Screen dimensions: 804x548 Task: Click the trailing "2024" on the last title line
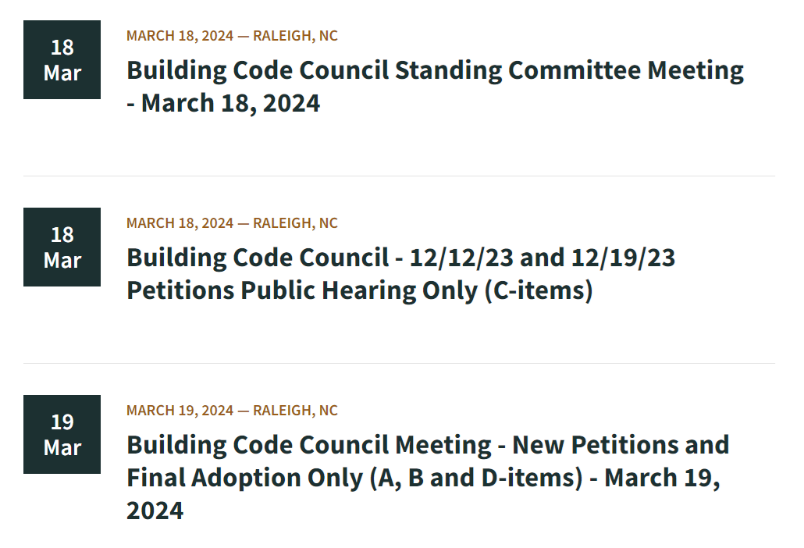click(x=155, y=510)
